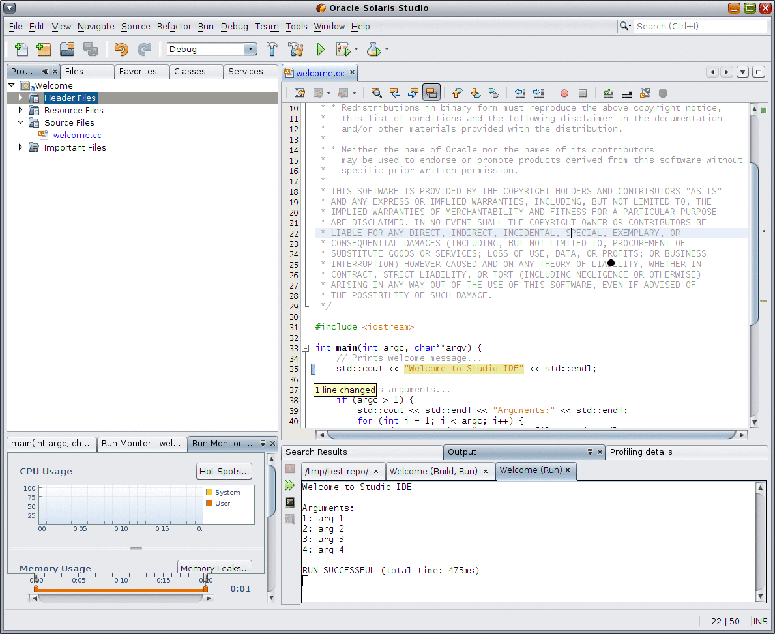This screenshot has height=634, width=775.
Task: Click the Open Project toolbar icon
Action: tap(67, 49)
